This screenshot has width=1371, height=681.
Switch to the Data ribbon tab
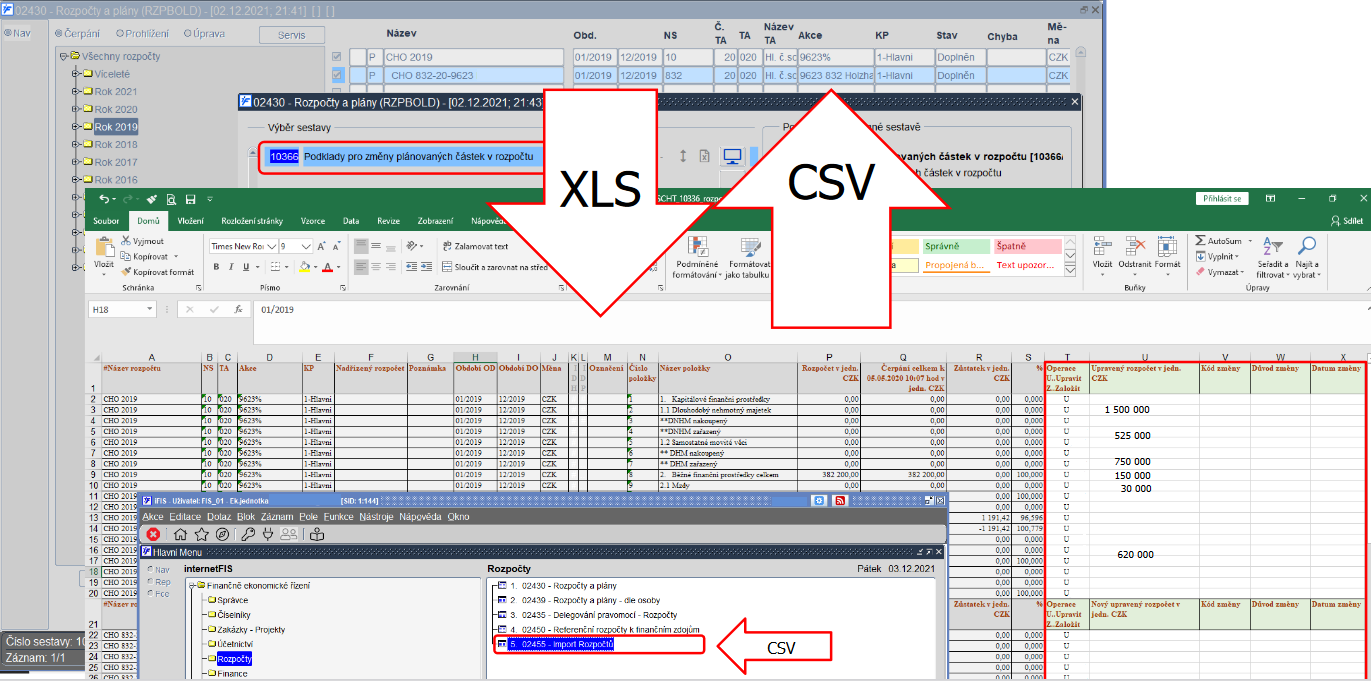(x=351, y=220)
